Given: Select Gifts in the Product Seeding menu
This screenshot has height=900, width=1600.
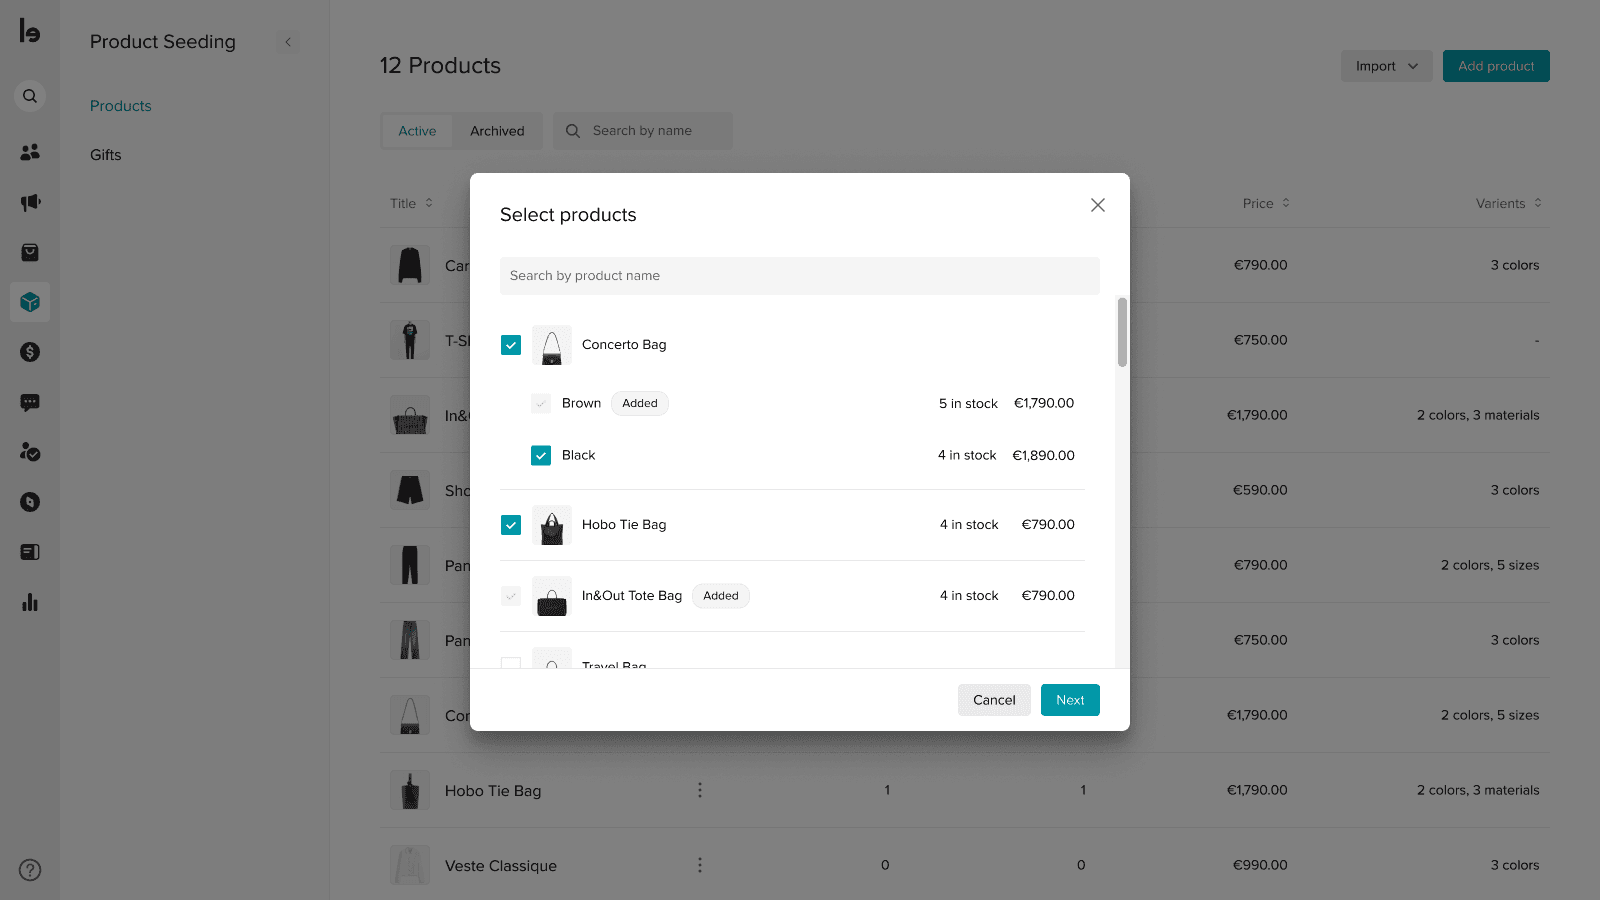Looking at the screenshot, I should pyautogui.click(x=105, y=154).
